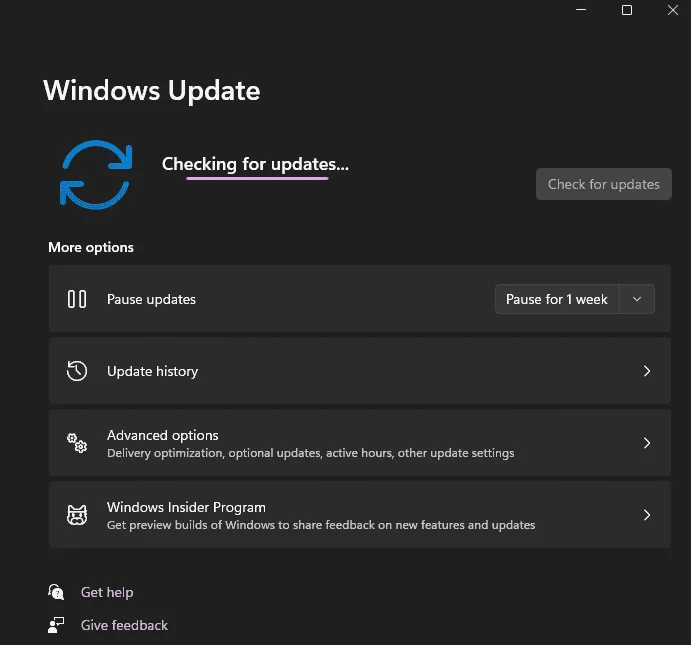Click the Delivery optimization description text

coord(311,453)
